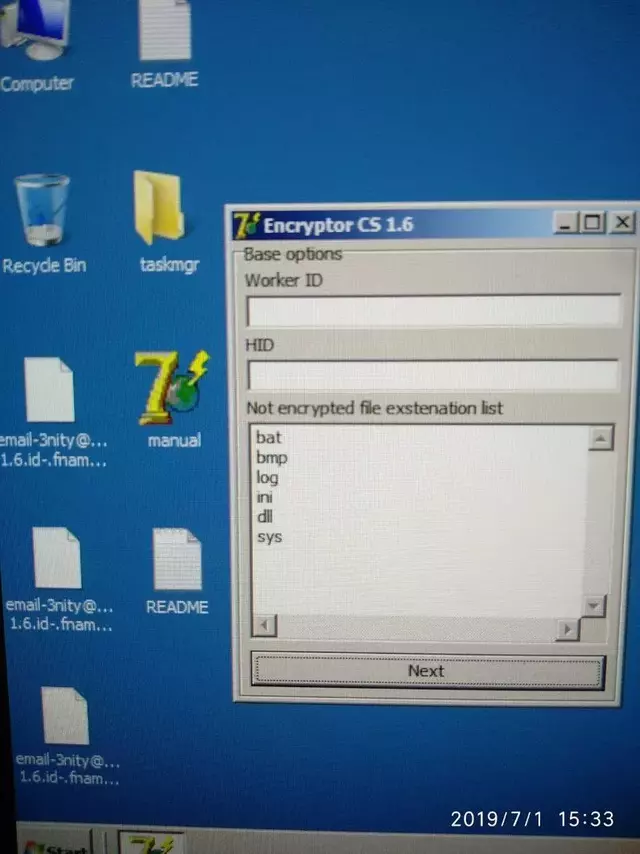The height and width of the screenshot is (854, 640).
Task: Maximize the Encryptor CS 1.6 window
Action: tap(593, 222)
